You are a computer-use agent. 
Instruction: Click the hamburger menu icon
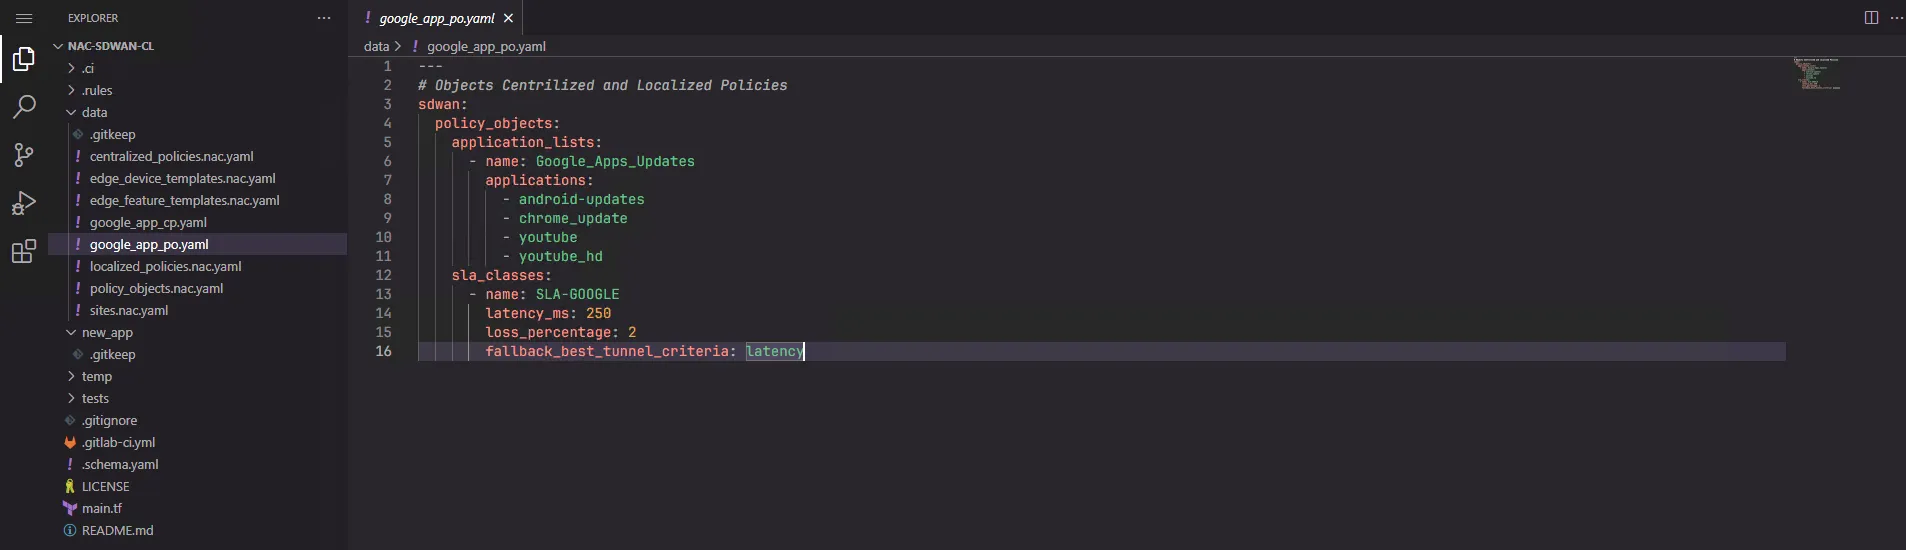[x=24, y=18]
